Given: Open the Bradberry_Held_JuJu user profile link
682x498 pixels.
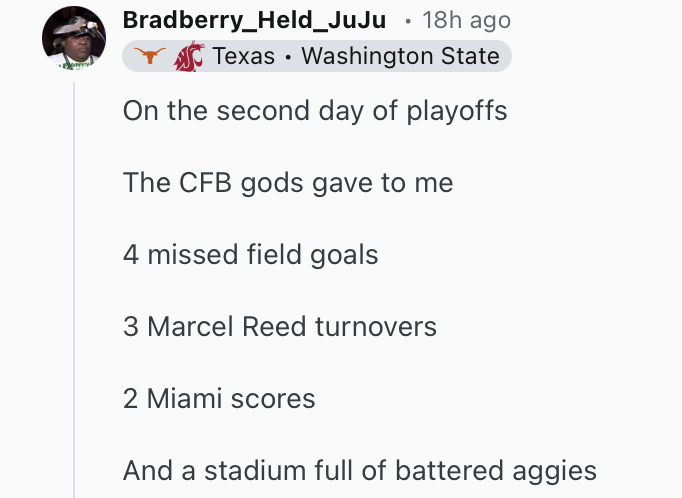Looking at the screenshot, I should (x=254, y=19).
